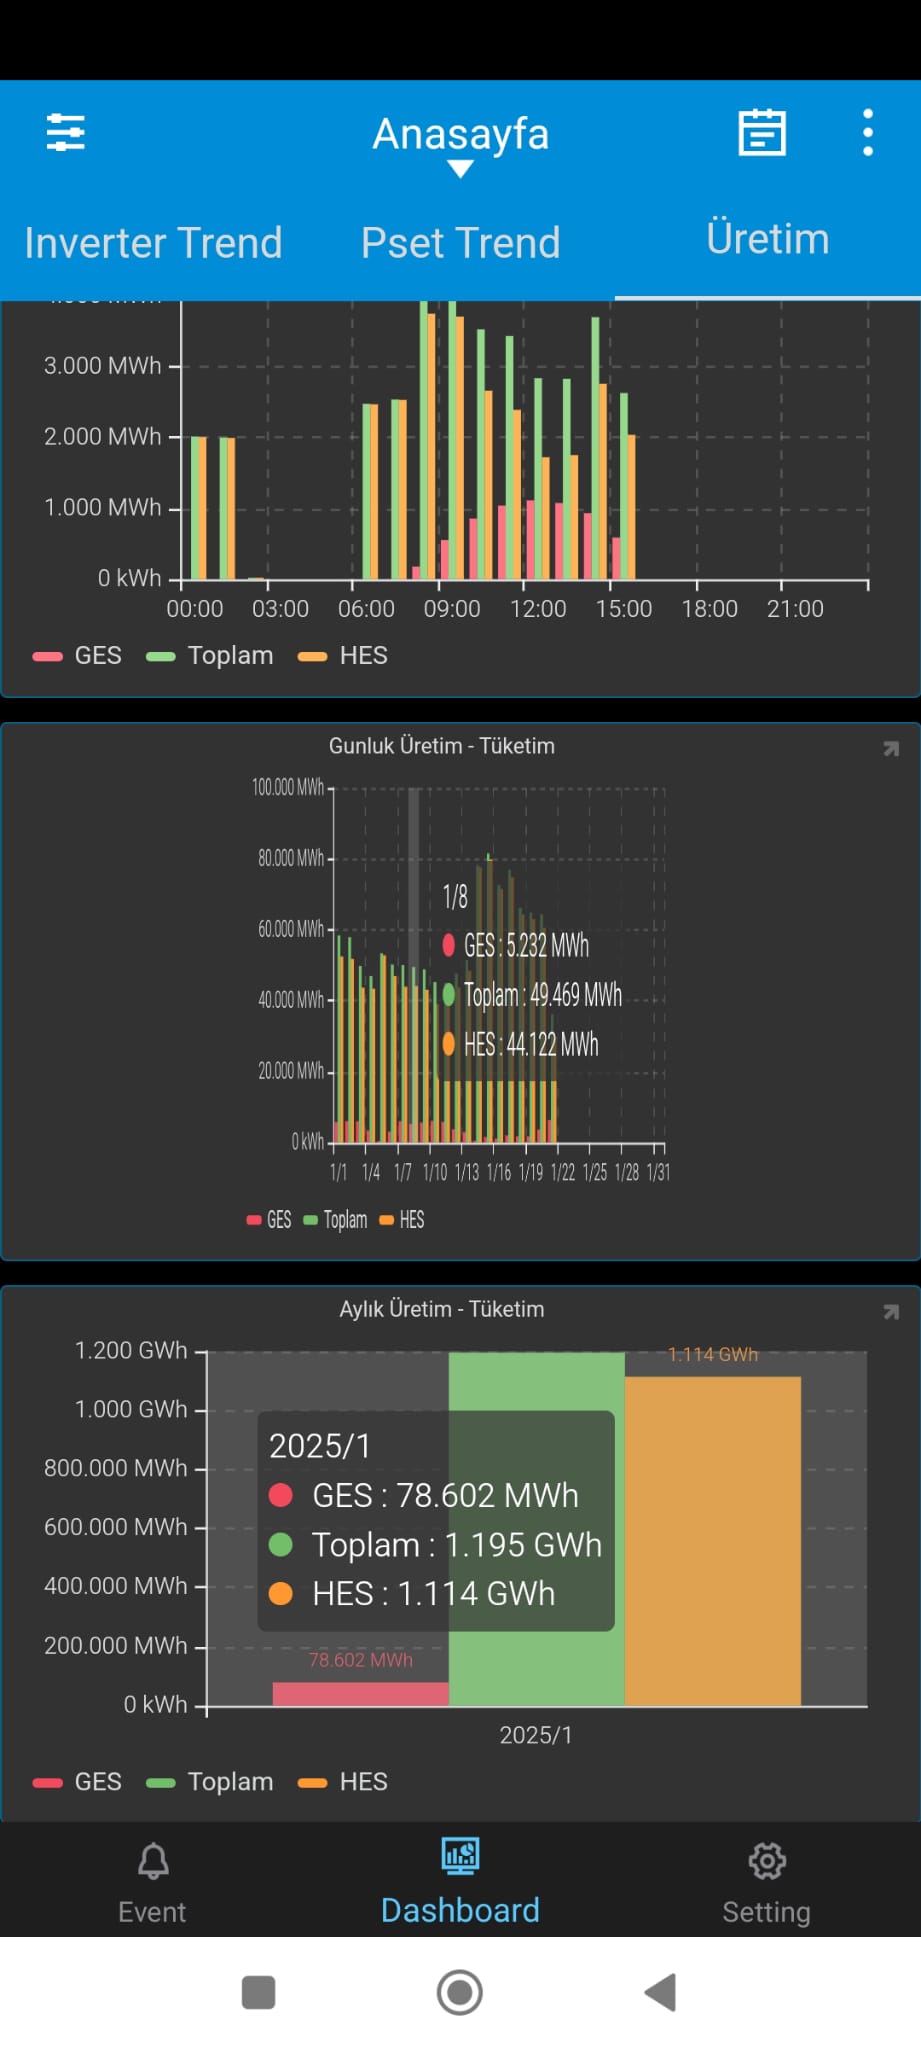The width and height of the screenshot is (921, 2048).
Task: Toggle Toplam series in daily chart legend
Action: point(336,1220)
